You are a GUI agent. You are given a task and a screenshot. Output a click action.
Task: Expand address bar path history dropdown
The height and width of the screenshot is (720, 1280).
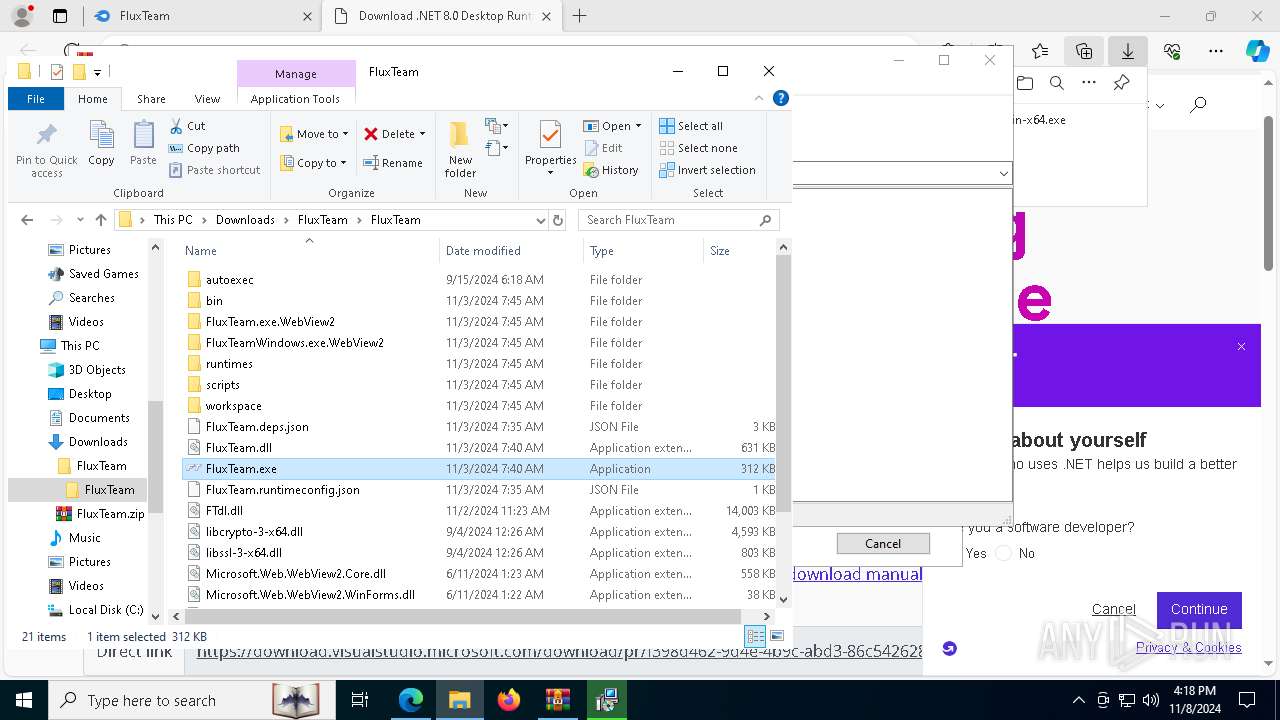pos(541,220)
